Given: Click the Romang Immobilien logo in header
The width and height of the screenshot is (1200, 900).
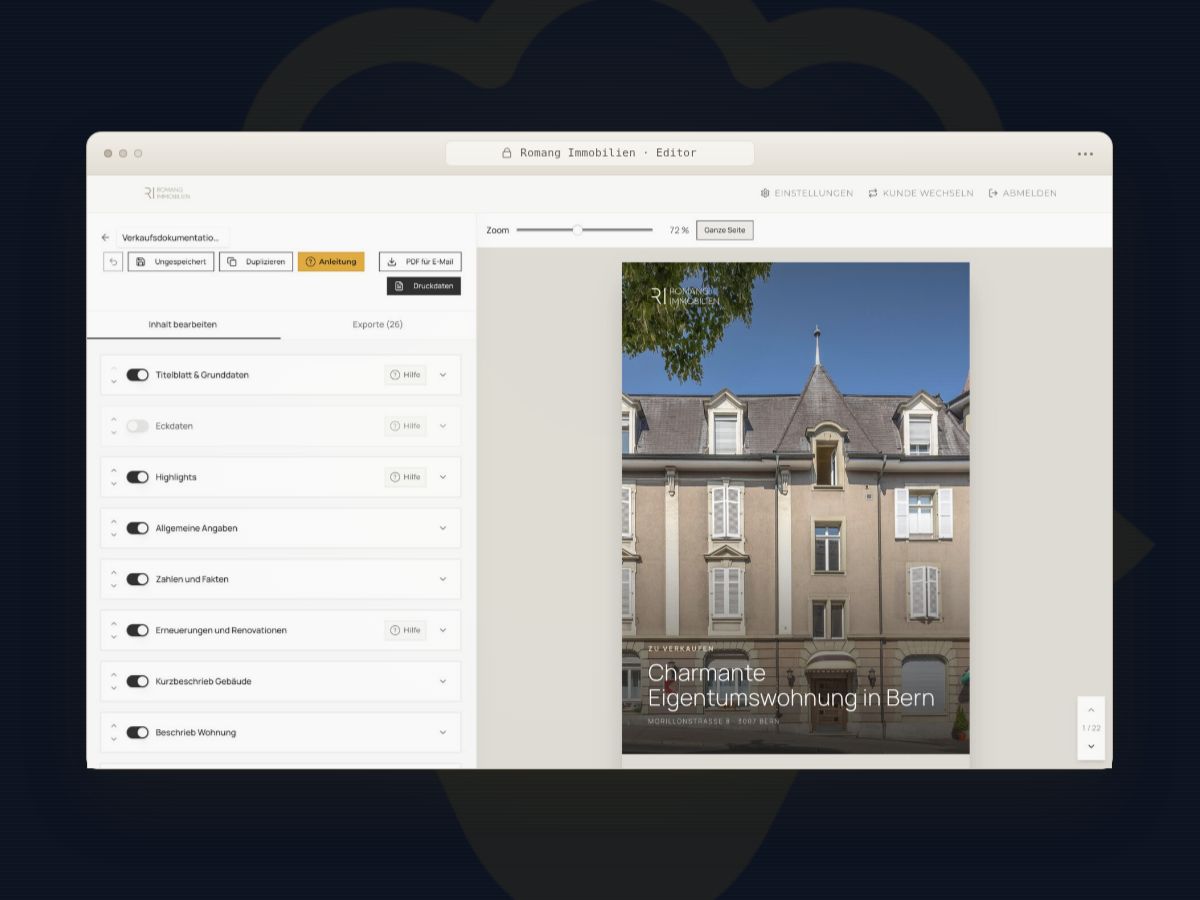Looking at the screenshot, I should pyautogui.click(x=166, y=193).
